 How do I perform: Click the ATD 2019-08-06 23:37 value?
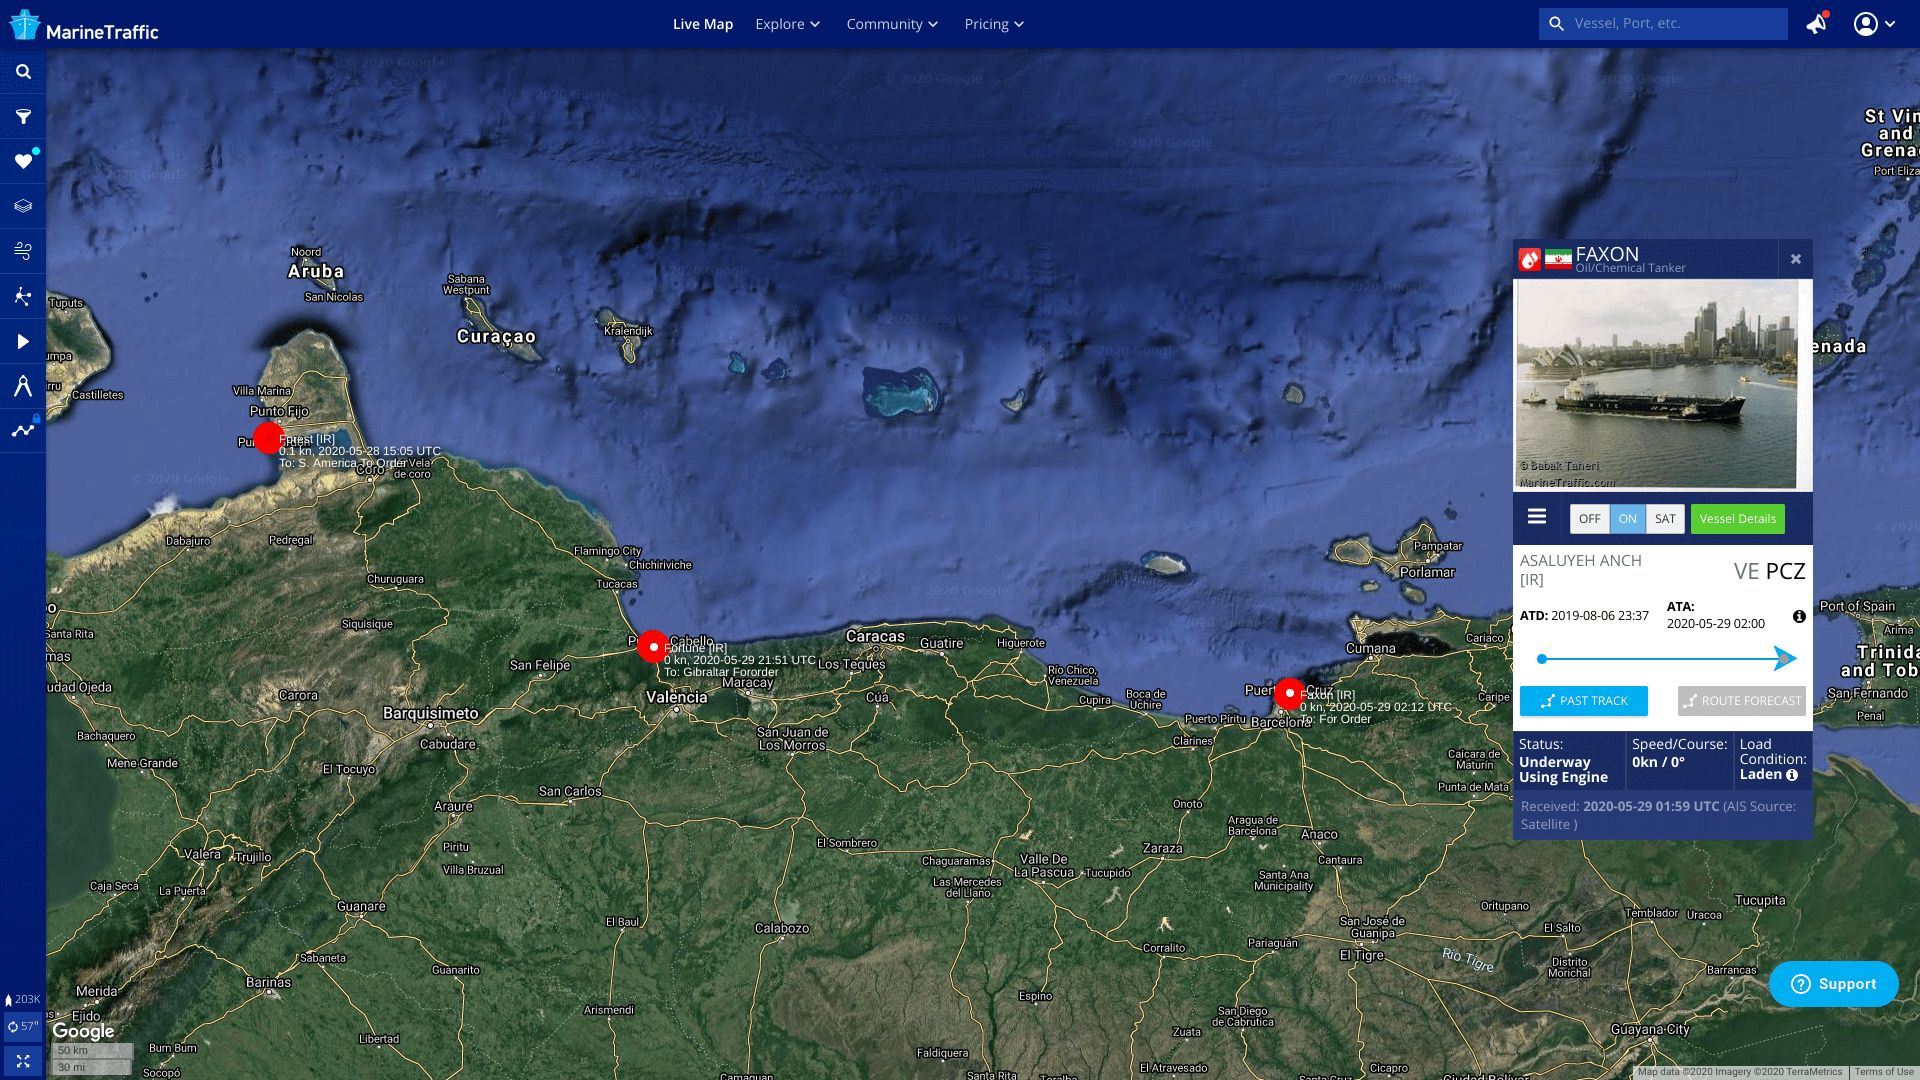[x=1600, y=616]
